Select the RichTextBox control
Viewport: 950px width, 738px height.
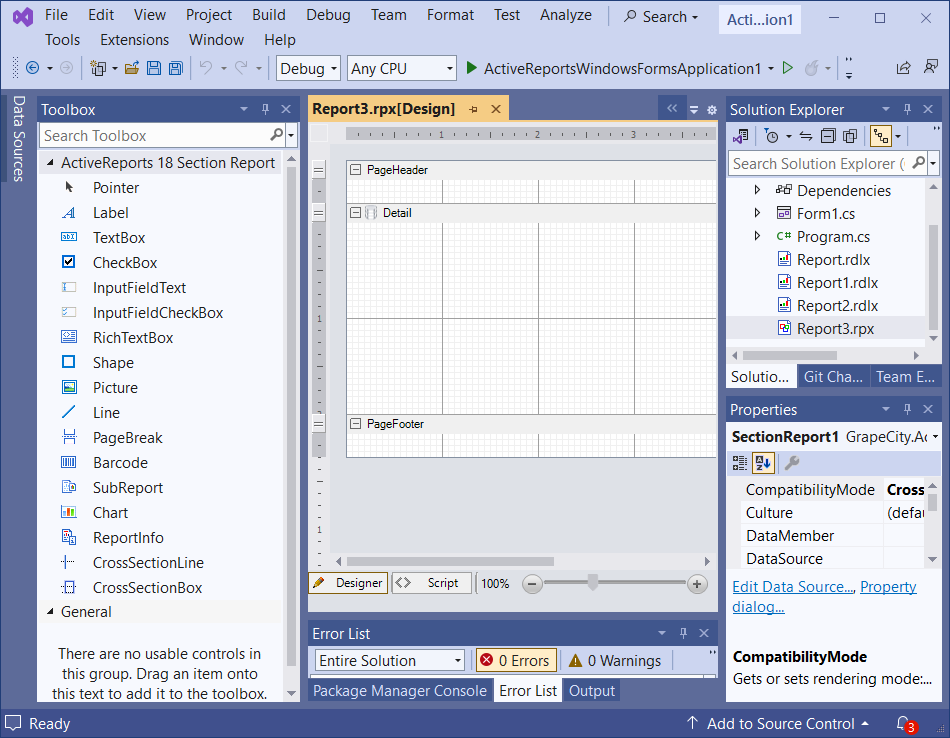133,337
